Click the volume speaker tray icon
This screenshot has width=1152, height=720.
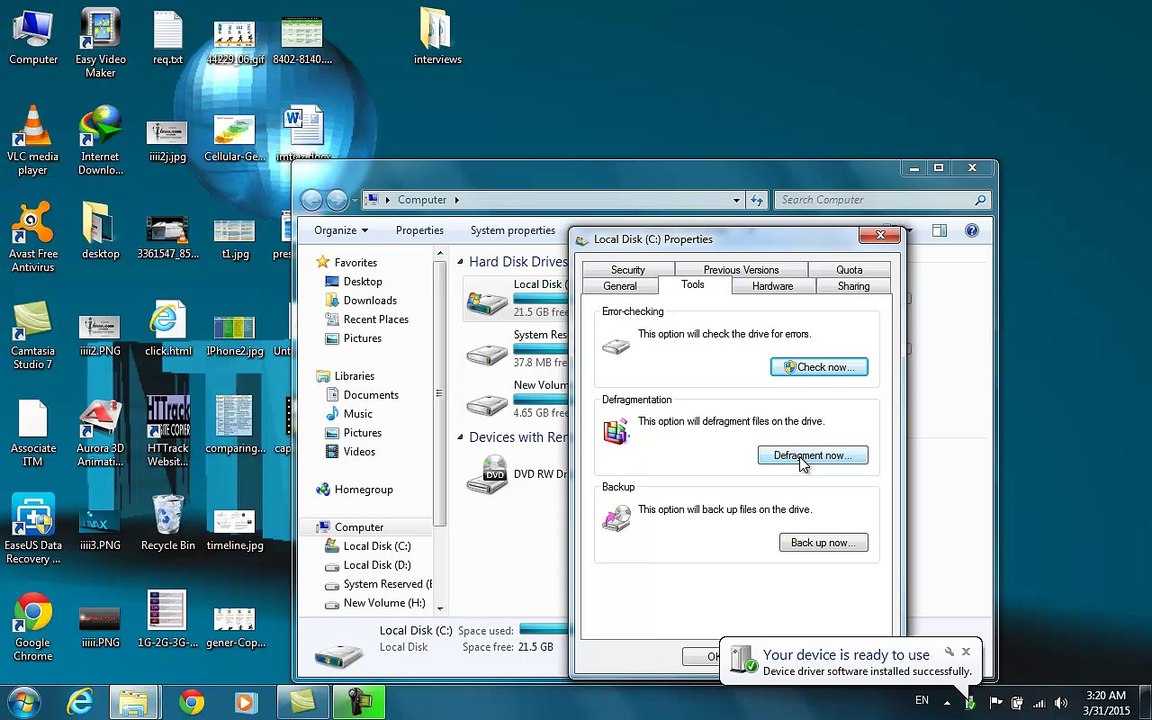click(1061, 703)
